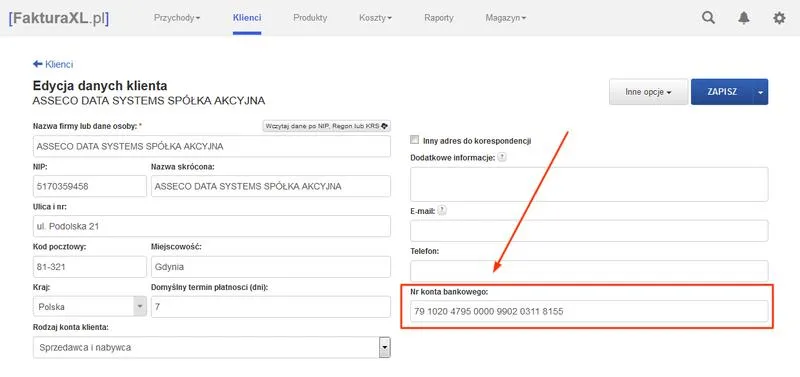This screenshot has width=800, height=377.
Task: Click the Domyślny termin płatności field
Action: click(x=271, y=307)
